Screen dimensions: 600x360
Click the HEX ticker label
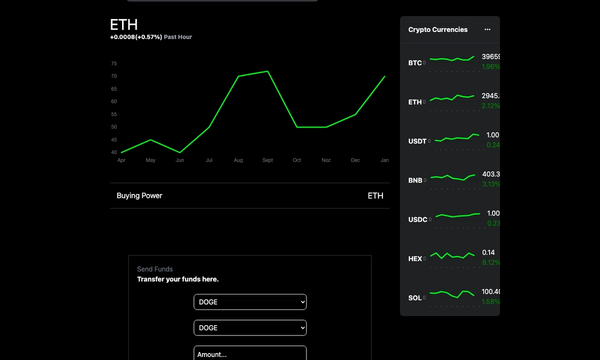(x=415, y=259)
